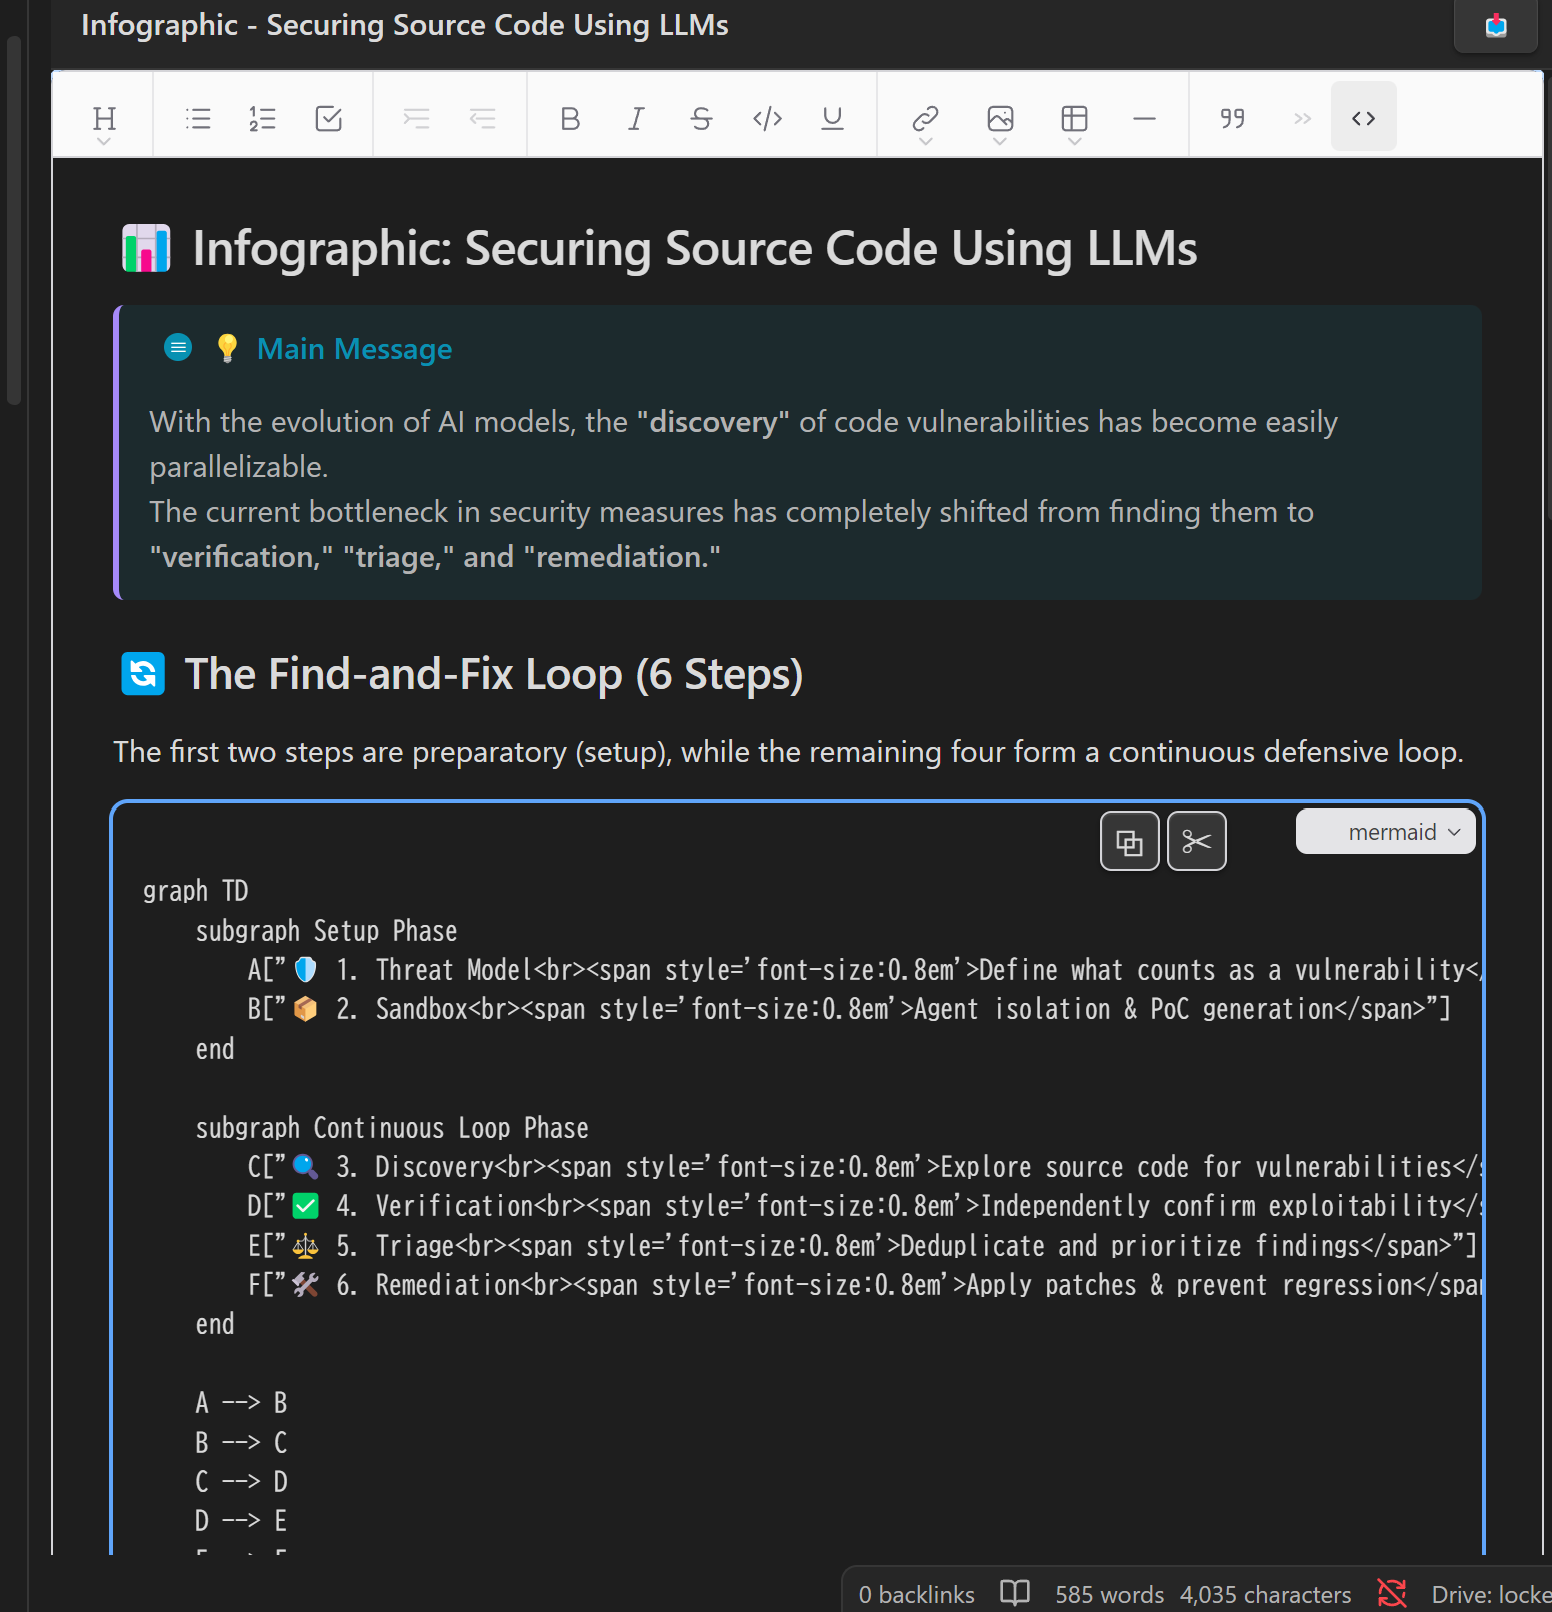Click the line subgraph Continuous Loop Phase
This screenshot has width=1552, height=1612.
tap(392, 1128)
